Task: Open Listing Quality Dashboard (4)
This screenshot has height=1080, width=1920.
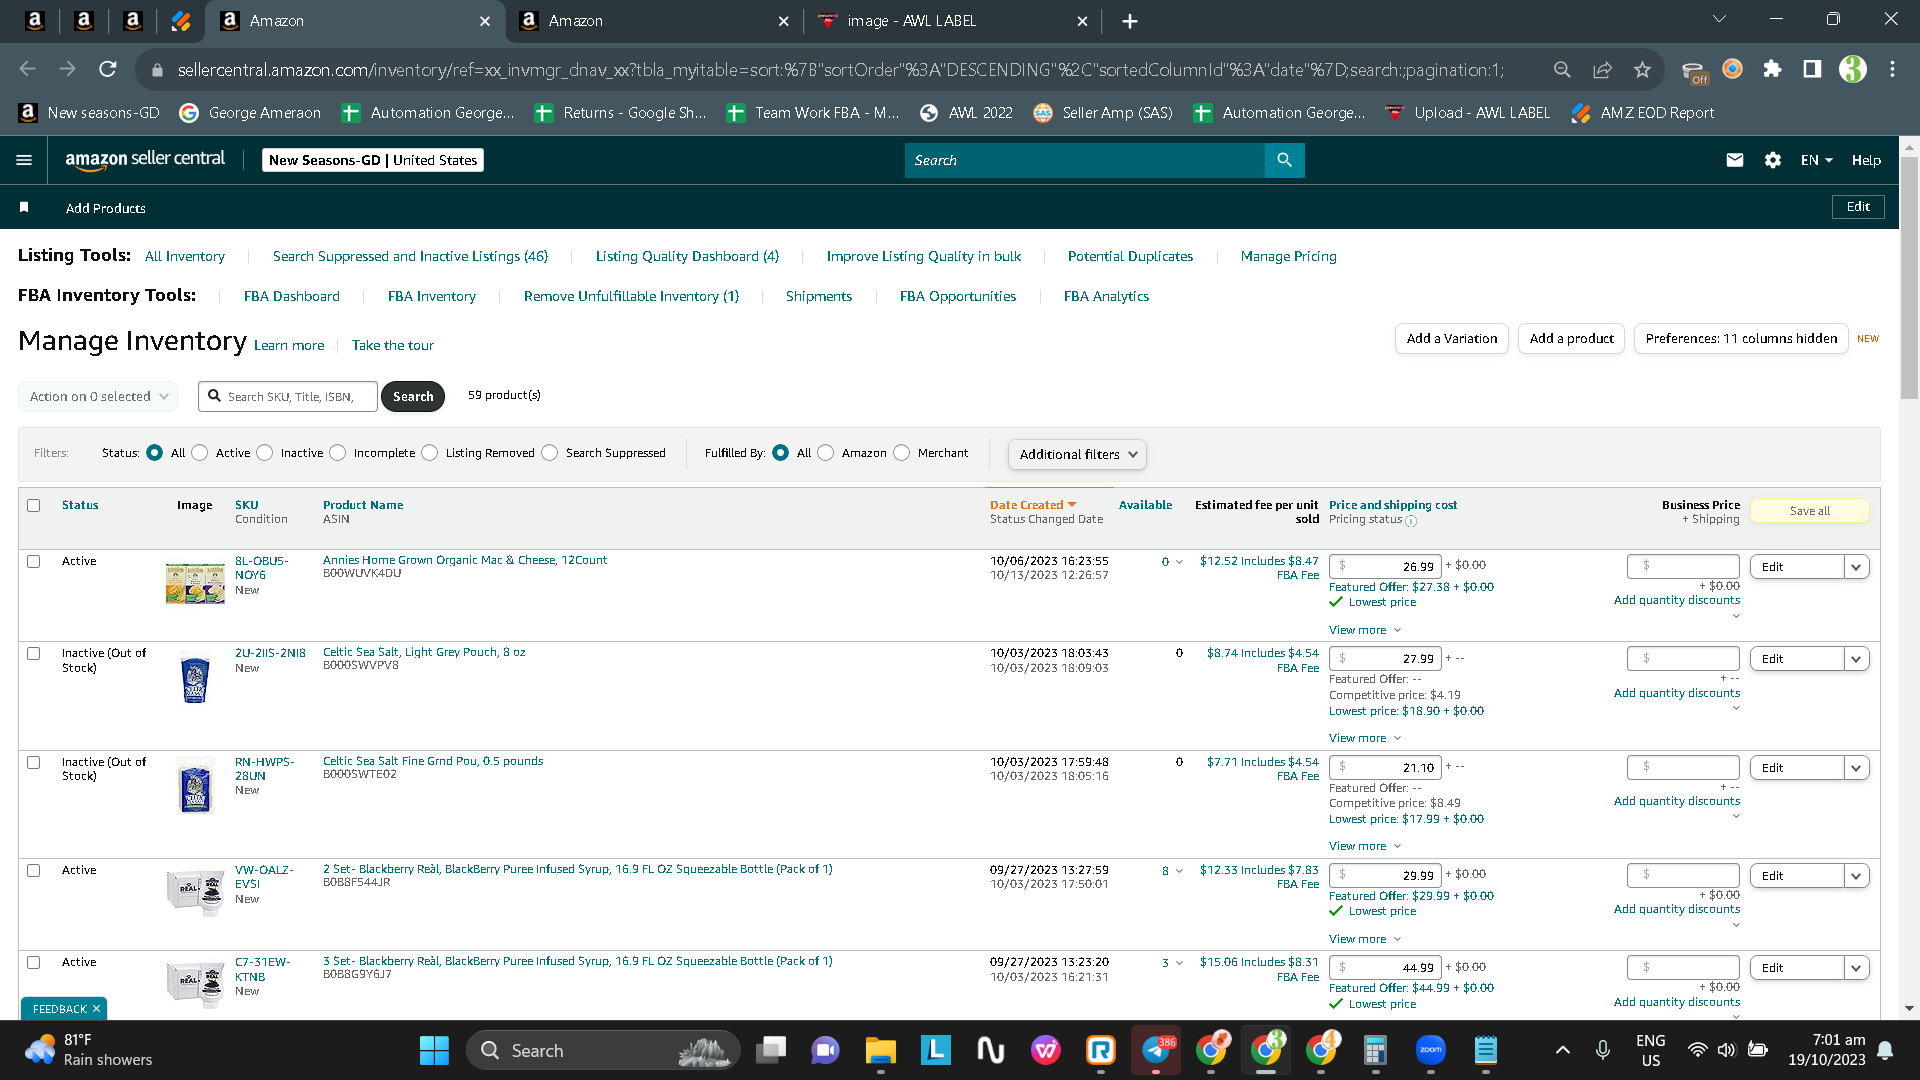Action: [x=687, y=256]
